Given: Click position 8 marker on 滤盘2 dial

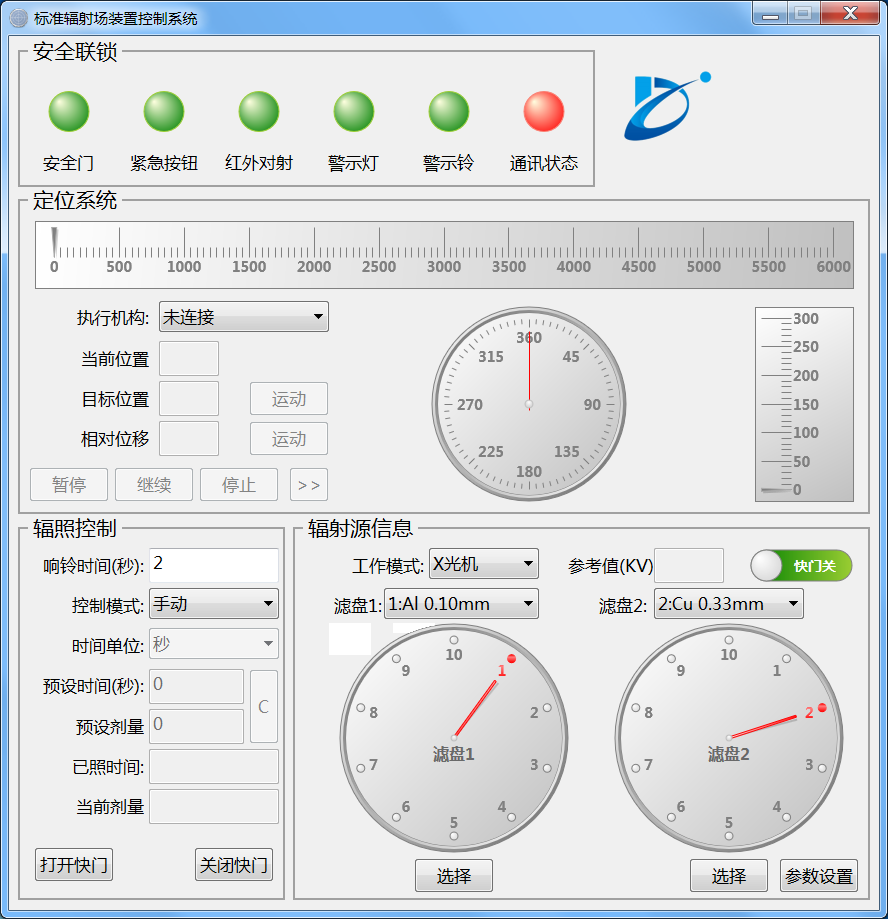Looking at the screenshot, I should 636,707.
